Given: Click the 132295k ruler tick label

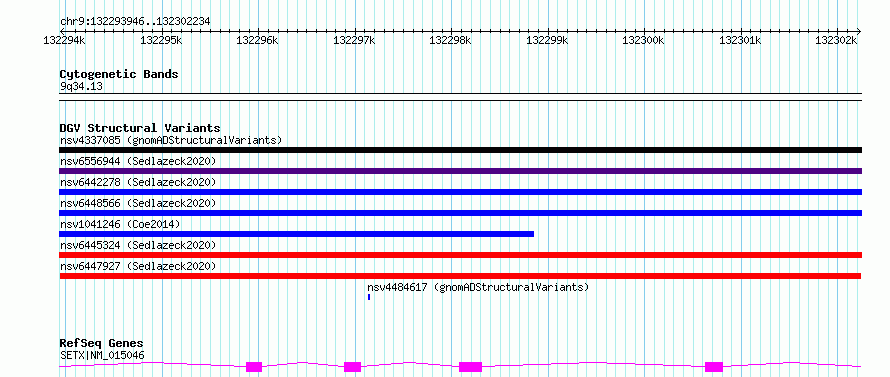Looking at the screenshot, I should click(161, 40).
